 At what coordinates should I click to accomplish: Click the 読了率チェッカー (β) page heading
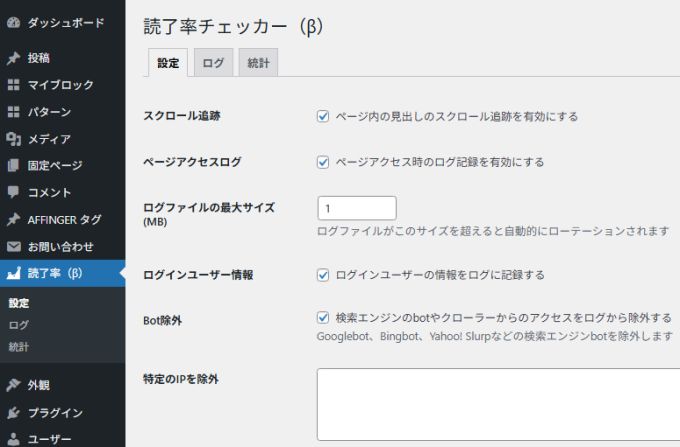pos(233,27)
